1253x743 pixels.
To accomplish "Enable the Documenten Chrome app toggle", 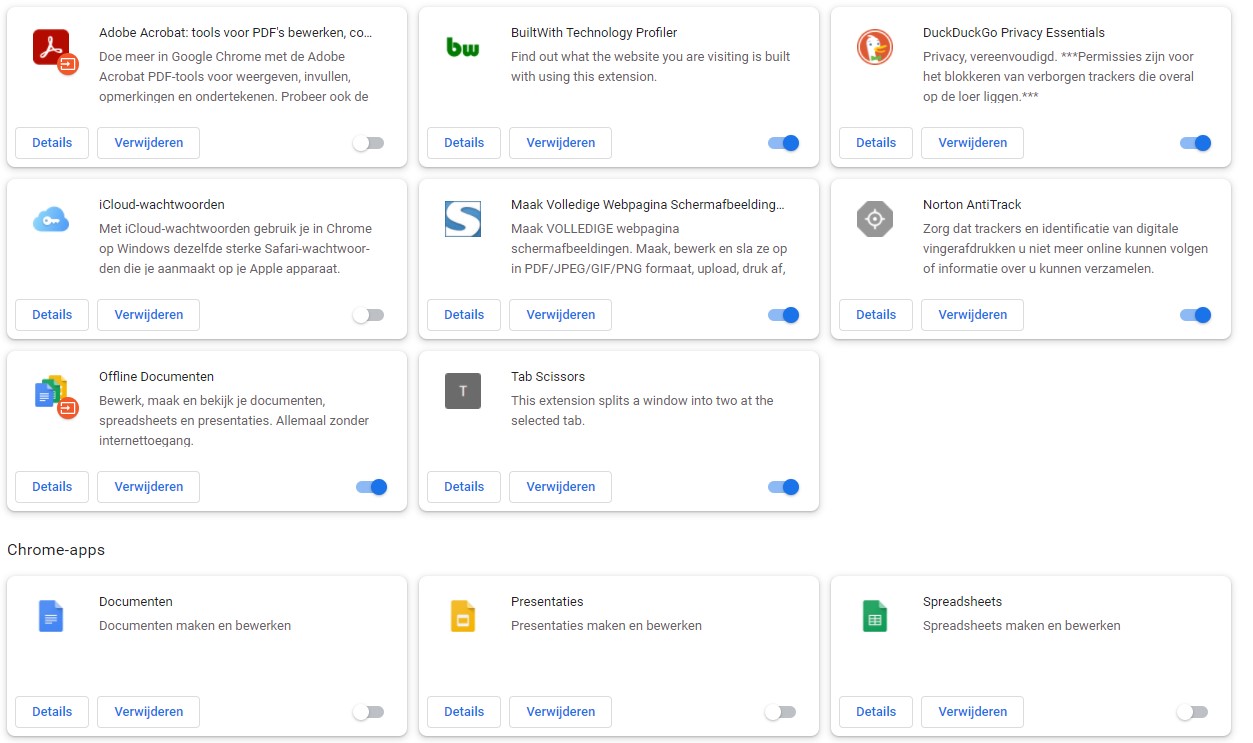I will point(368,712).
